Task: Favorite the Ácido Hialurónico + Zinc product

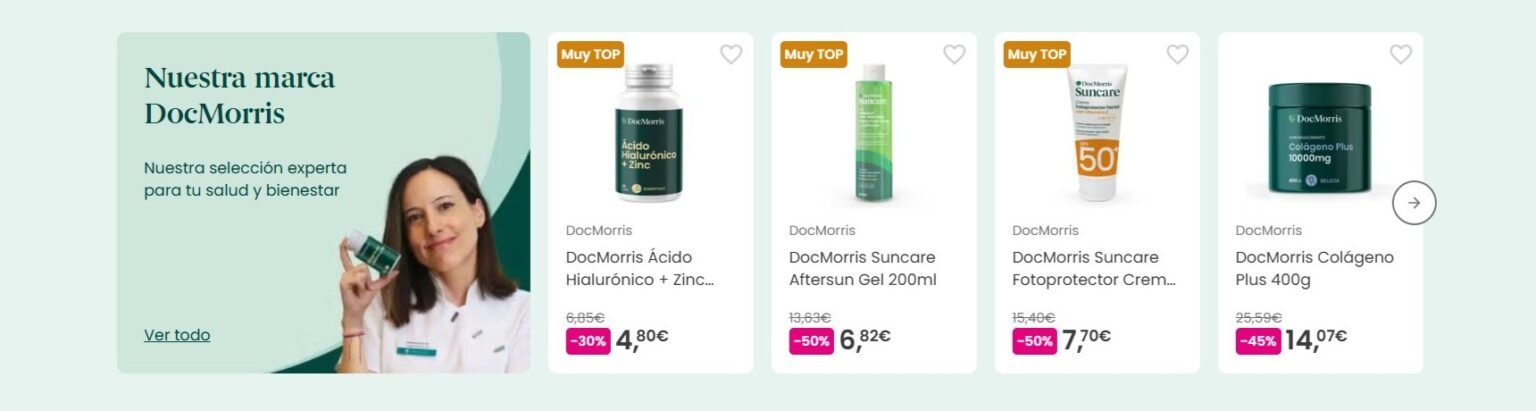Action: point(731,55)
